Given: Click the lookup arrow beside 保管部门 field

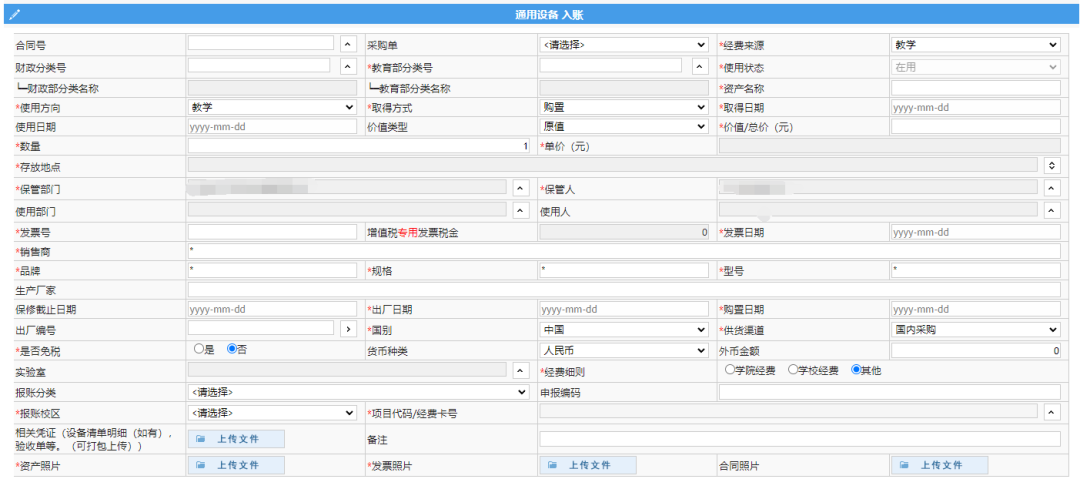Looking at the screenshot, I should (520, 187).
